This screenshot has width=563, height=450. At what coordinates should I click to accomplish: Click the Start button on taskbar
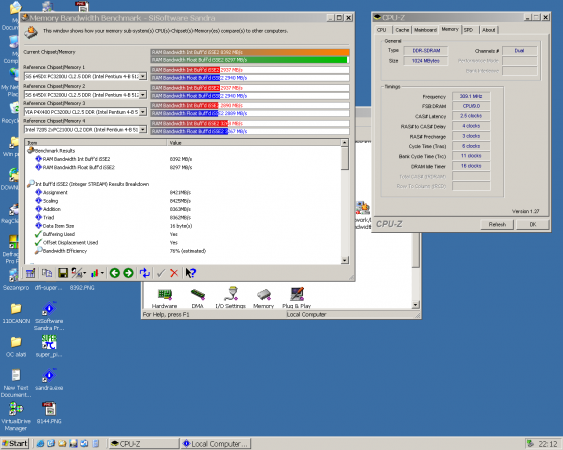(14, 444)
